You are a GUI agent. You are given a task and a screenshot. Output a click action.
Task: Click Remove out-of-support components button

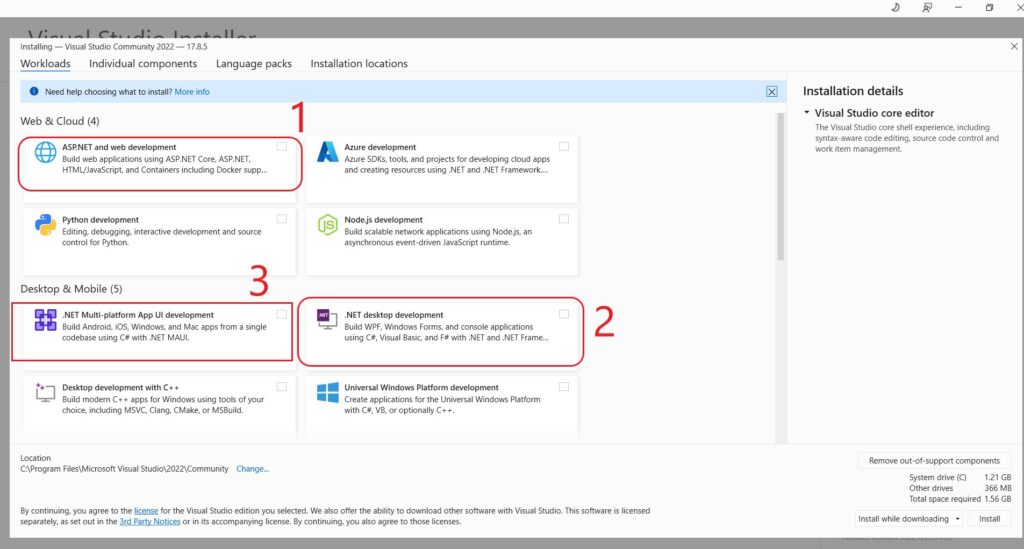[x=934, y=461]
